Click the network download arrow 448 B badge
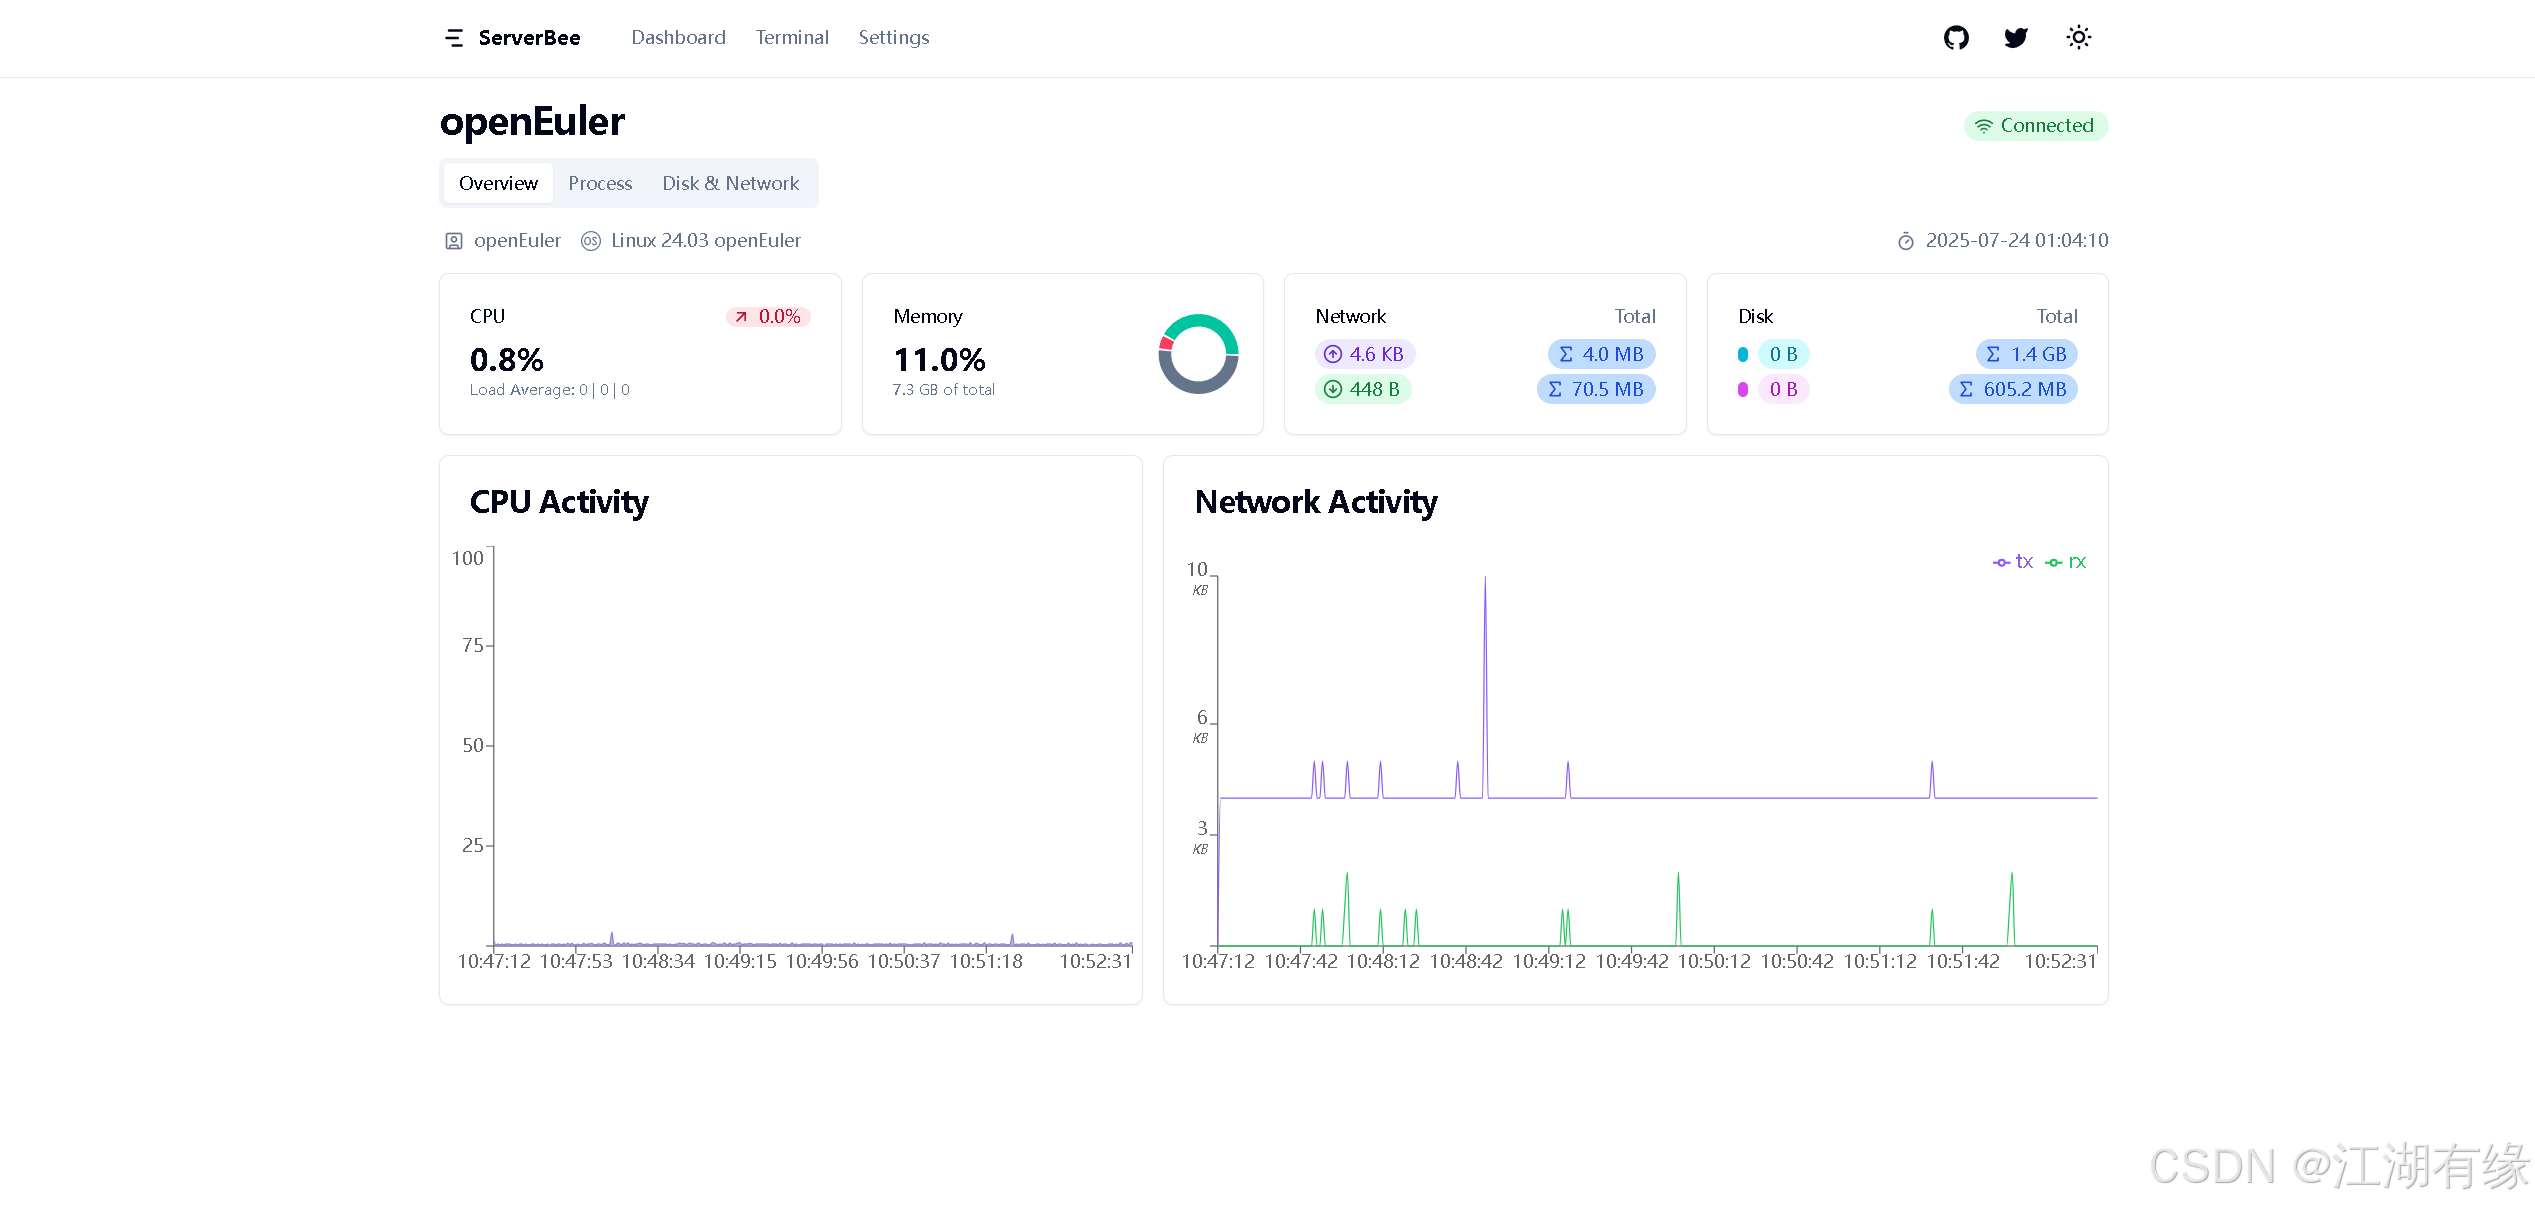Viewport: 2535px width, 1207px height. click(x=1363, y=389)
